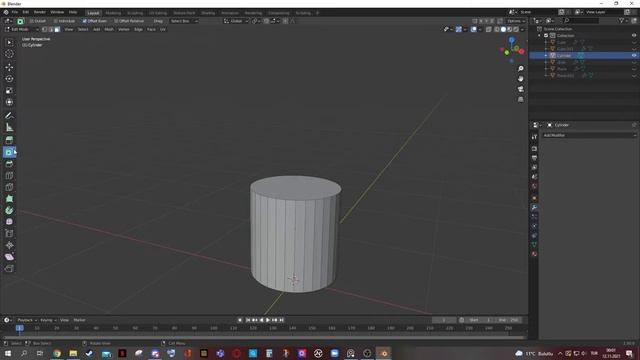640x360 pixels.
Task: Open the Options dropdown in viewport header
Action: point(516,21)
